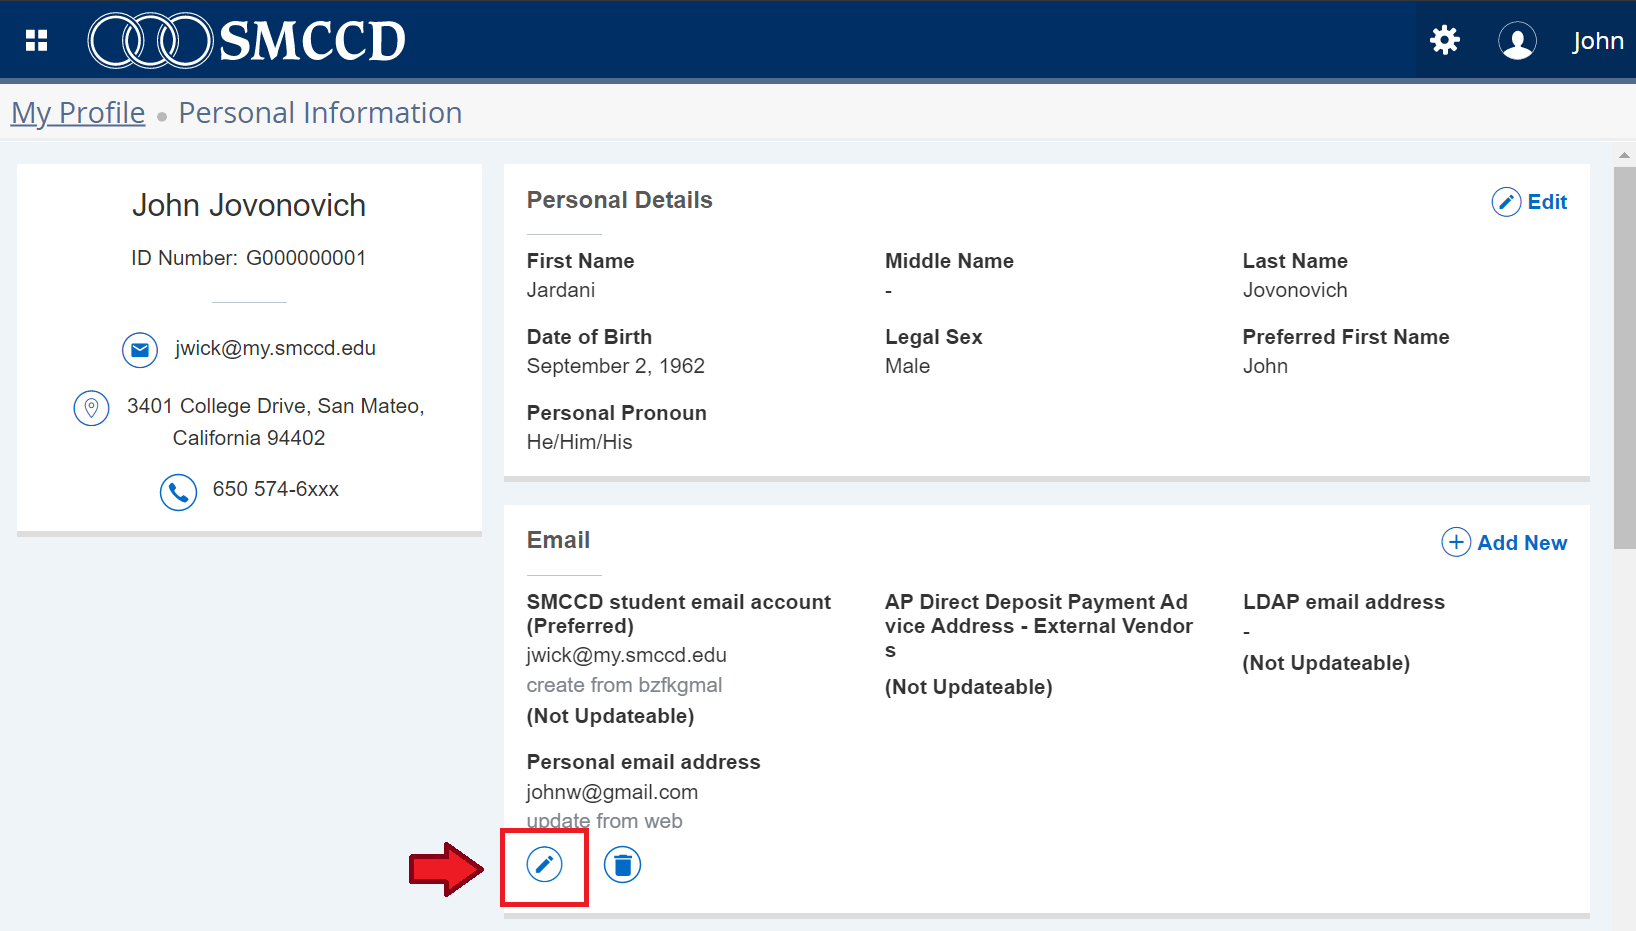This screenshot has width=1636, height=931.
Task: Click the phone icon in profile card
Action: (178, 492)
